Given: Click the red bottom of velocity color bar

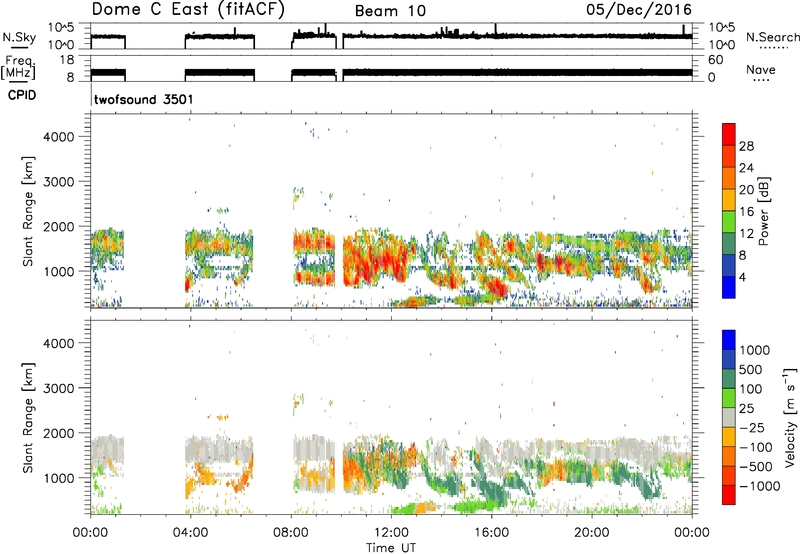Looking at the screenshot, I should [x=729, y=495].
